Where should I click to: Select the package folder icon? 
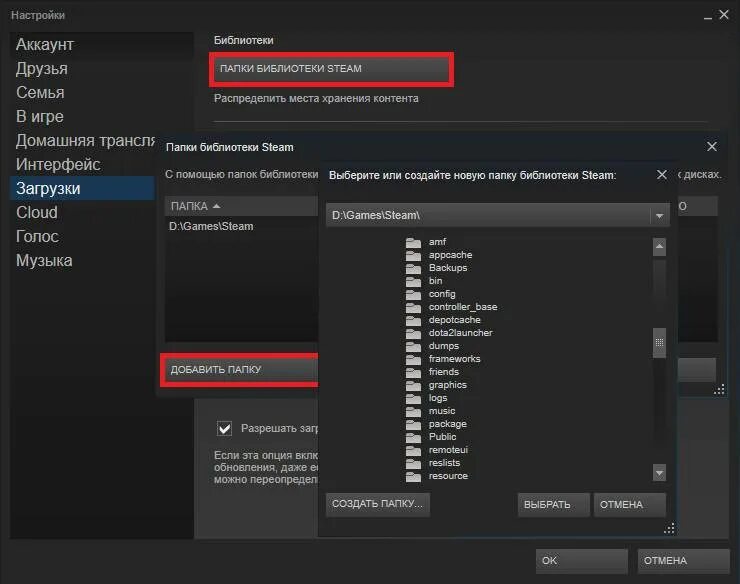coord(413,424)
